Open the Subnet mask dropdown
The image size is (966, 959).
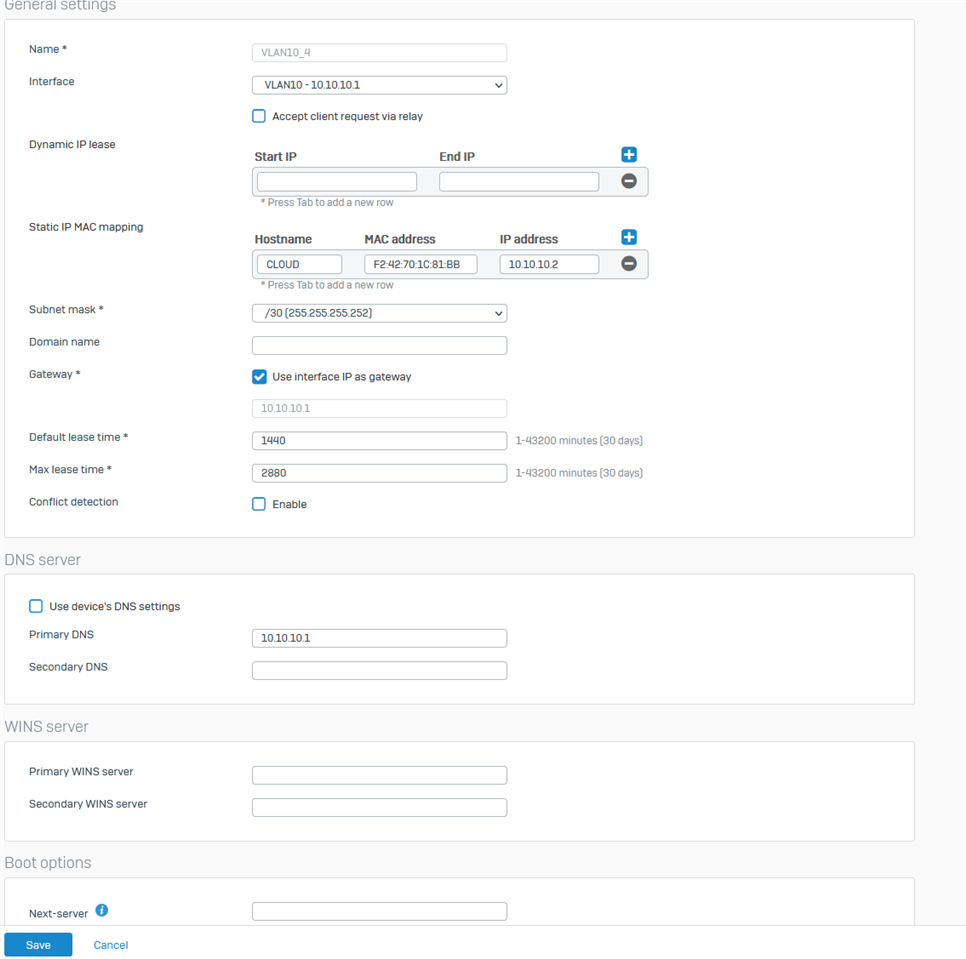click(380, 313)
